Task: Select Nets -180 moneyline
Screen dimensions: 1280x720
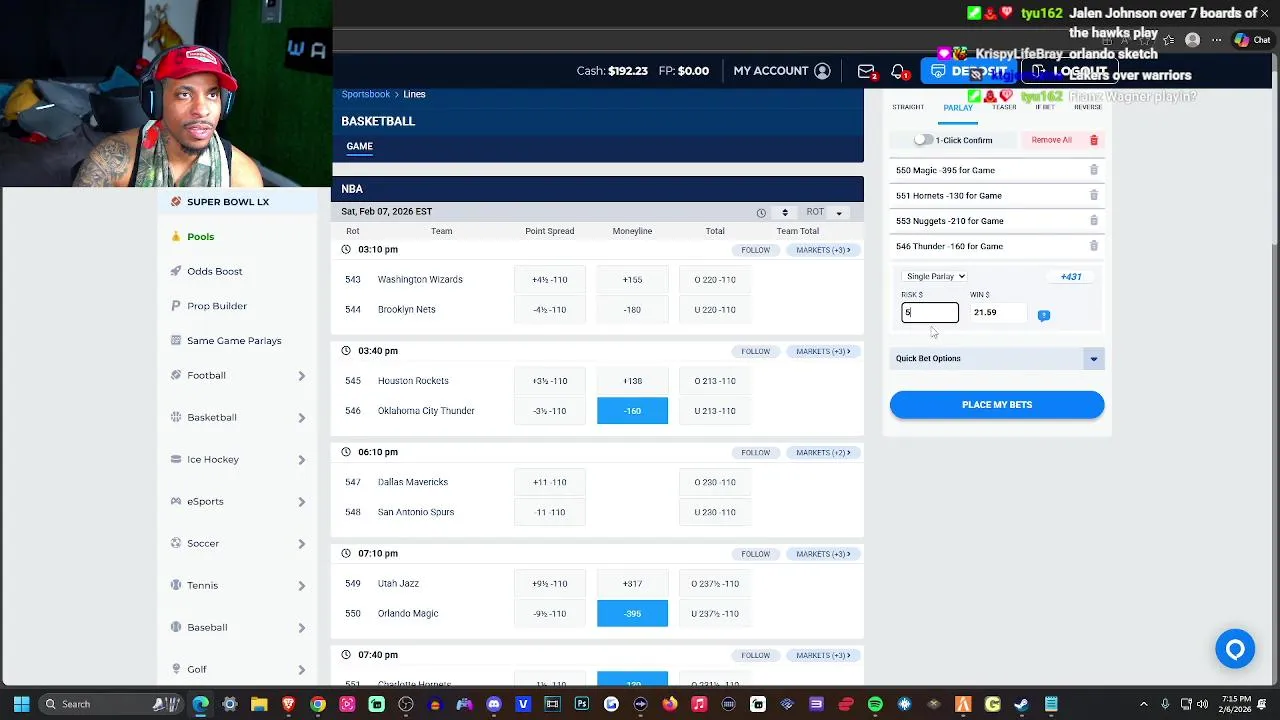Action: [x=632, y=310]
